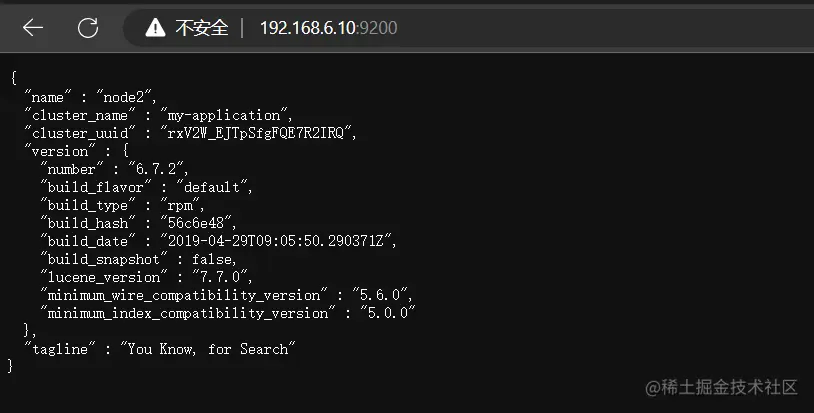Click the "version" key in JSON
The width and height of the screenshot is (814, 413).
point(59,151)
